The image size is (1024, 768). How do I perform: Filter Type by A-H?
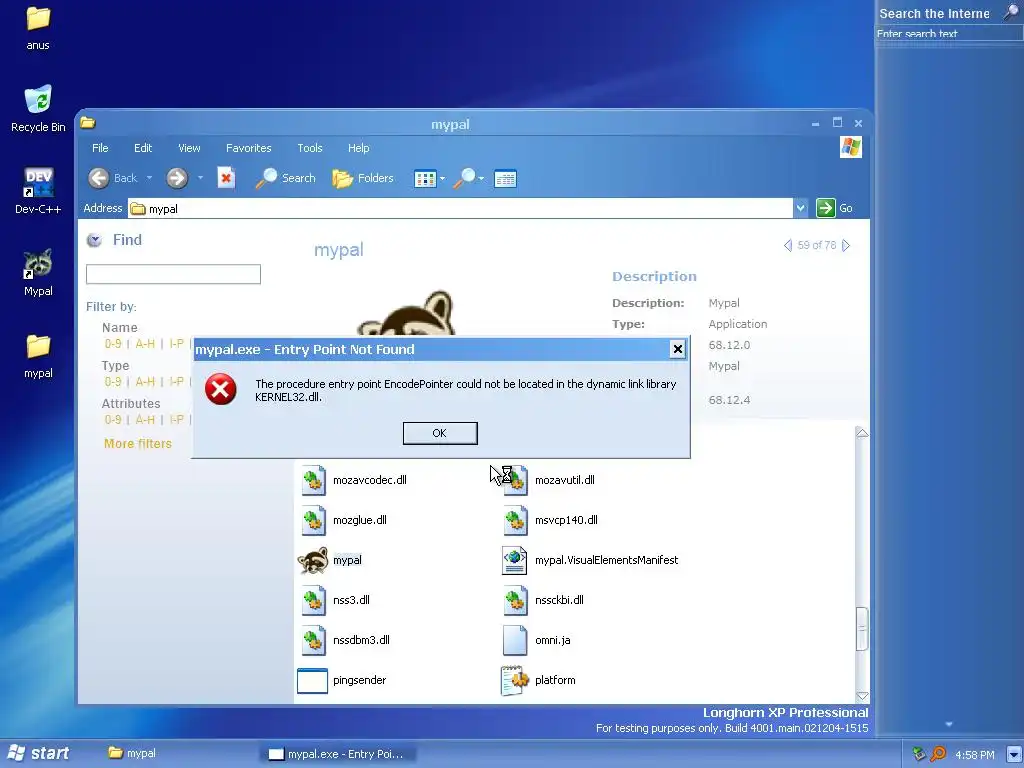click(x=145, y=381)
